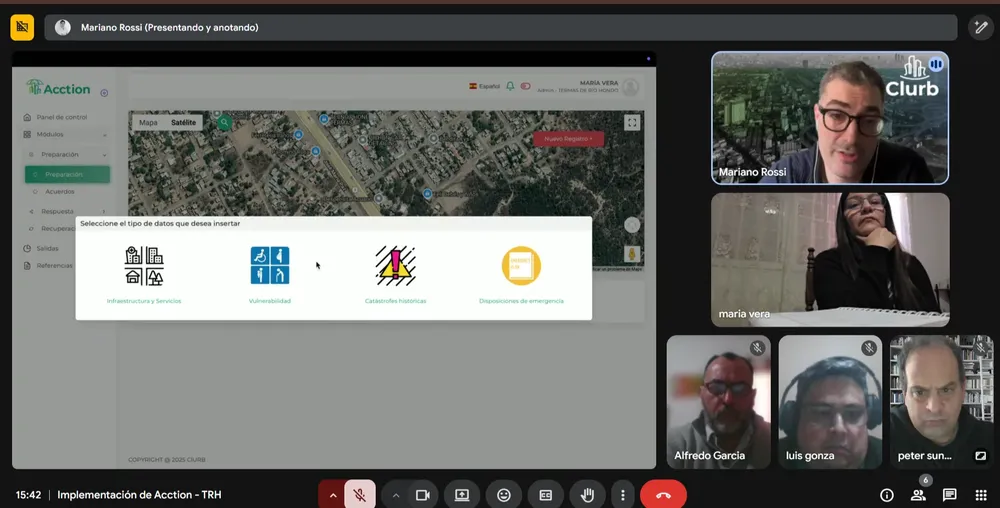Screen dimensions: 1000x508
Task: Raise hand in the meeting
Action: click(x=588, y=495)
